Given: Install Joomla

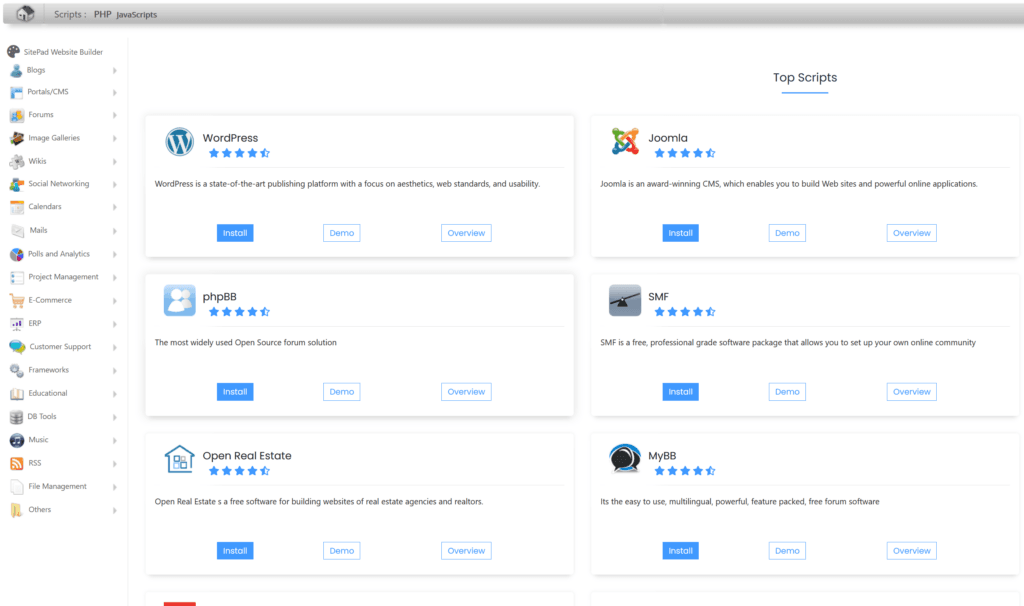Looking at the screenshot, I should [x=680, y=233].
